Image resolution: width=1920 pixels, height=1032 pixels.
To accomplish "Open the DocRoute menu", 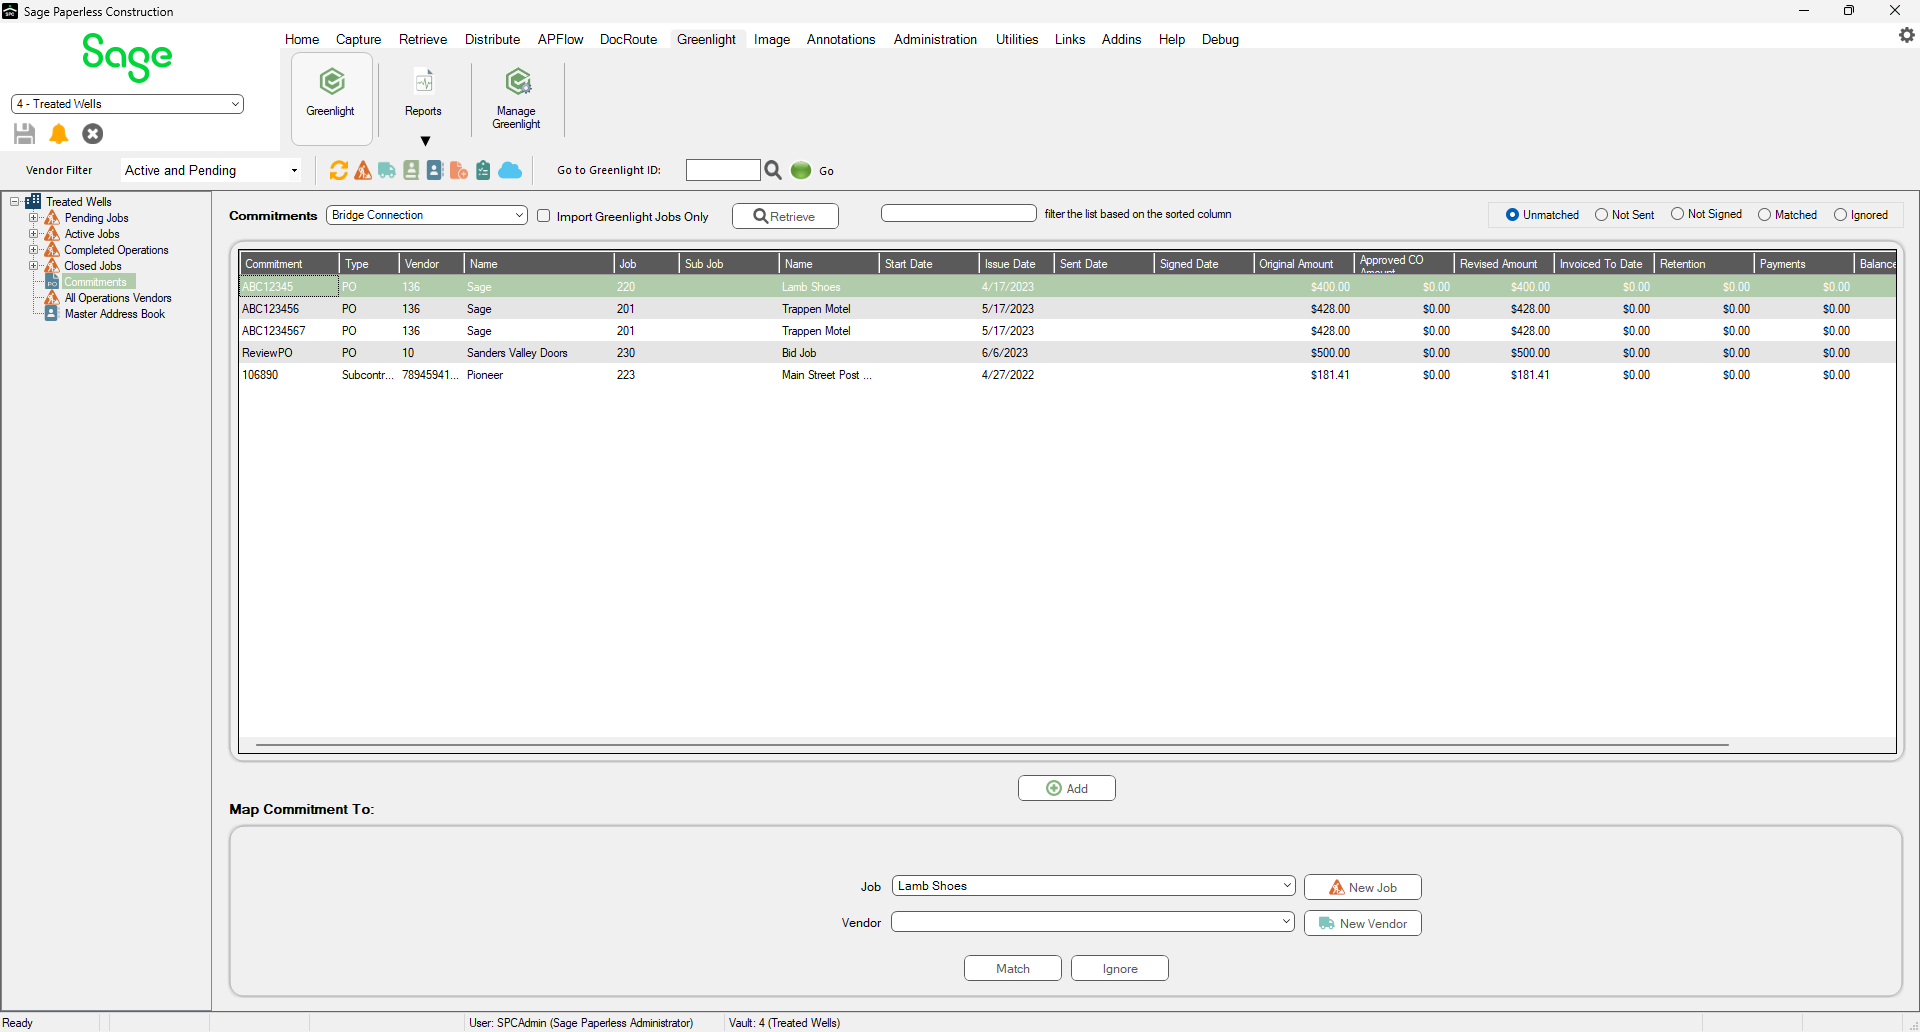I will [x=628, y=39].
